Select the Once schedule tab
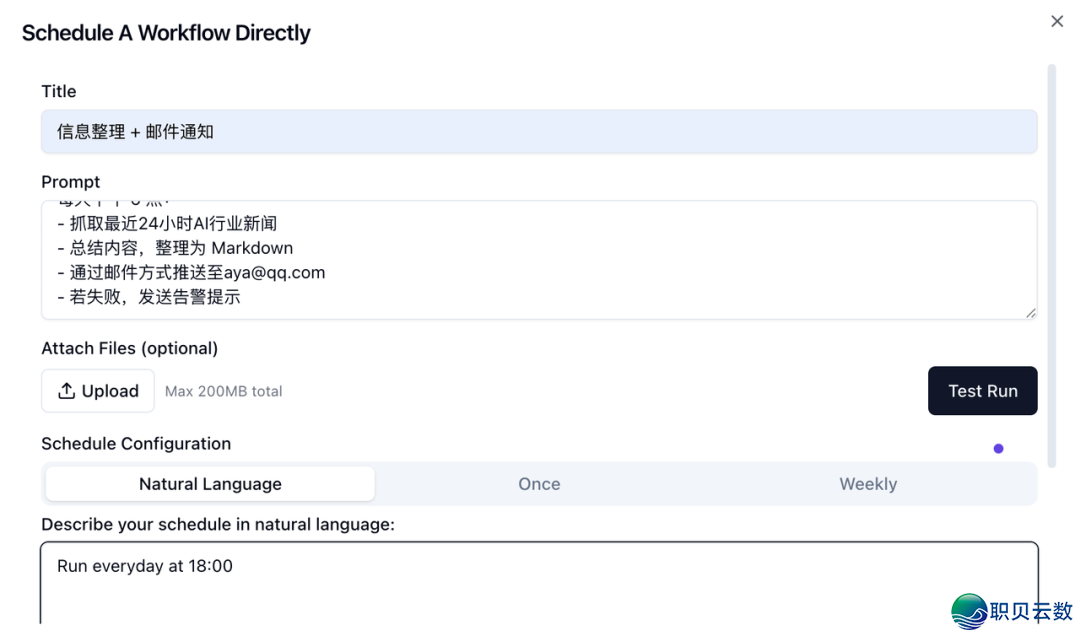 (539, 484)
